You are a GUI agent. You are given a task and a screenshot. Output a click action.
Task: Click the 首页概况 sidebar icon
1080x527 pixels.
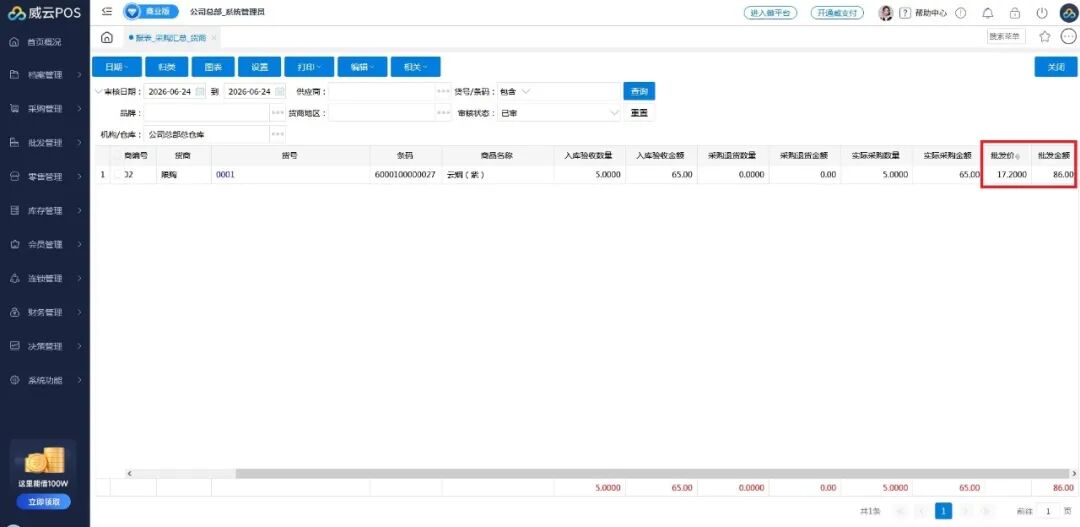click(14, 42)
